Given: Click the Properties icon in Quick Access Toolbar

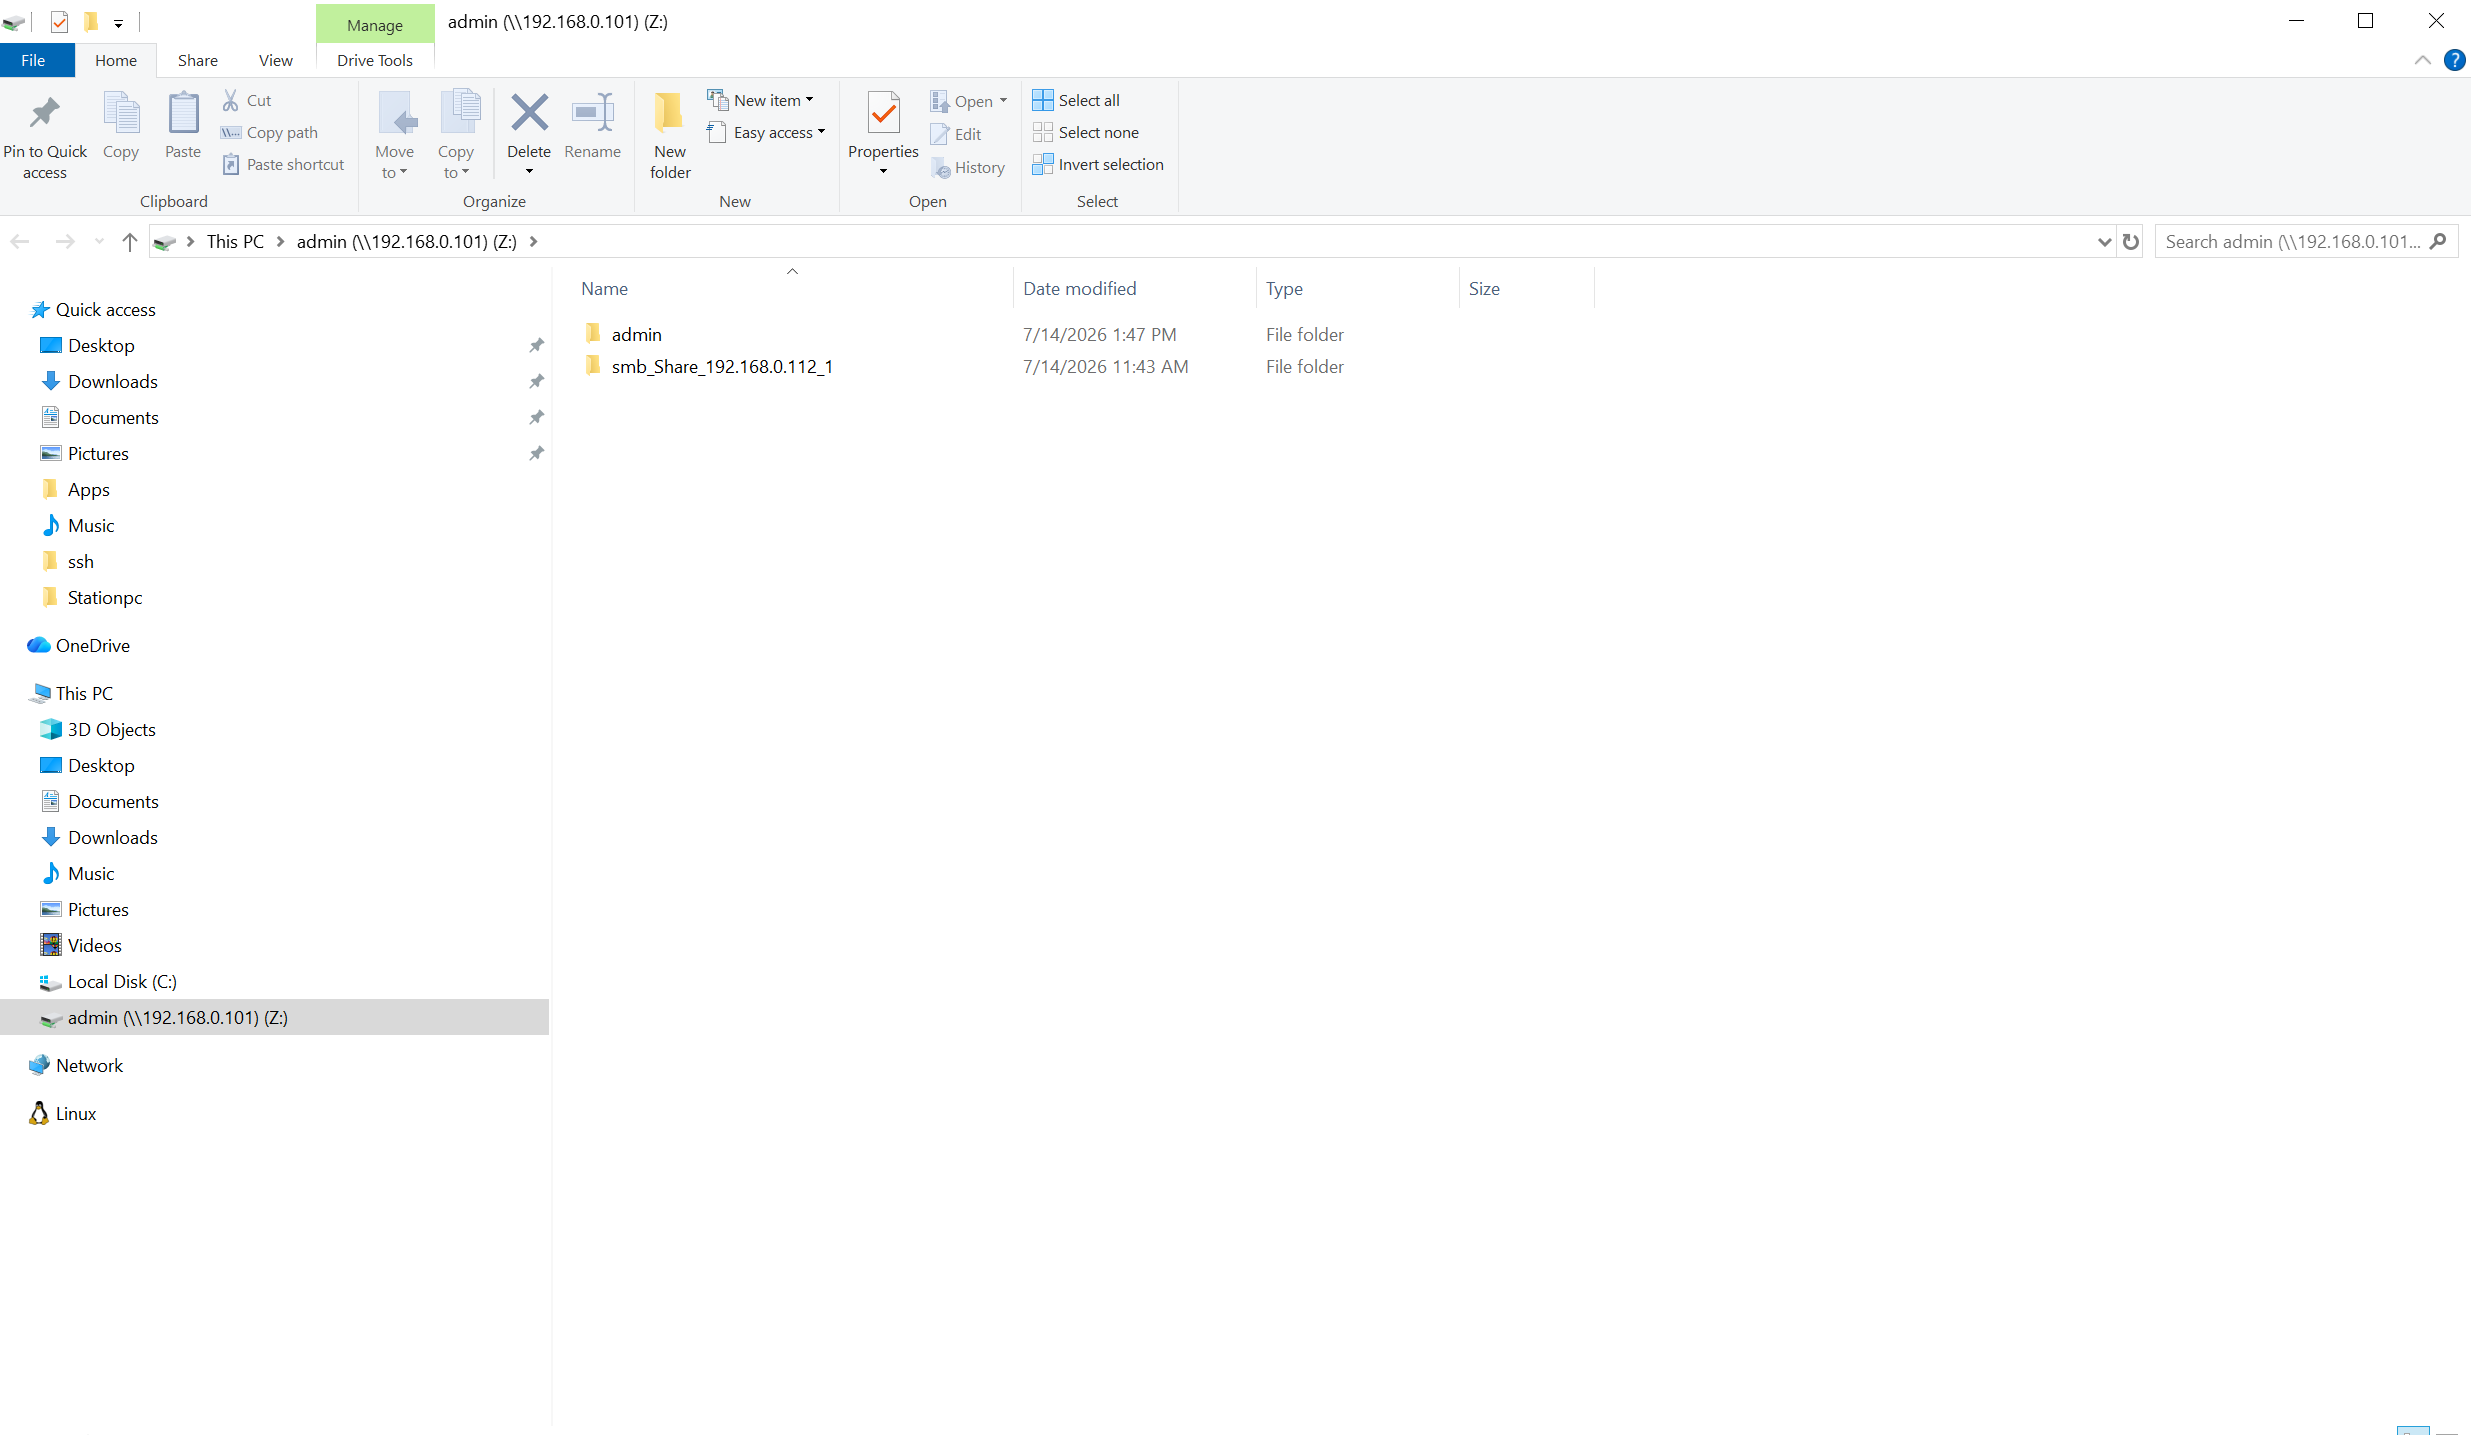Looking at the screenshot, I should (x=59, y=21).
